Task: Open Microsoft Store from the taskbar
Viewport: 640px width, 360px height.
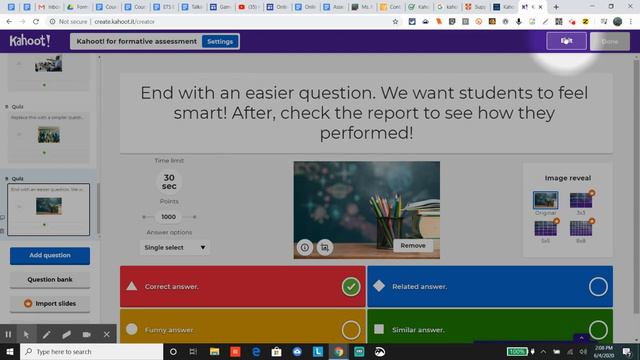Action: (276, 351)
